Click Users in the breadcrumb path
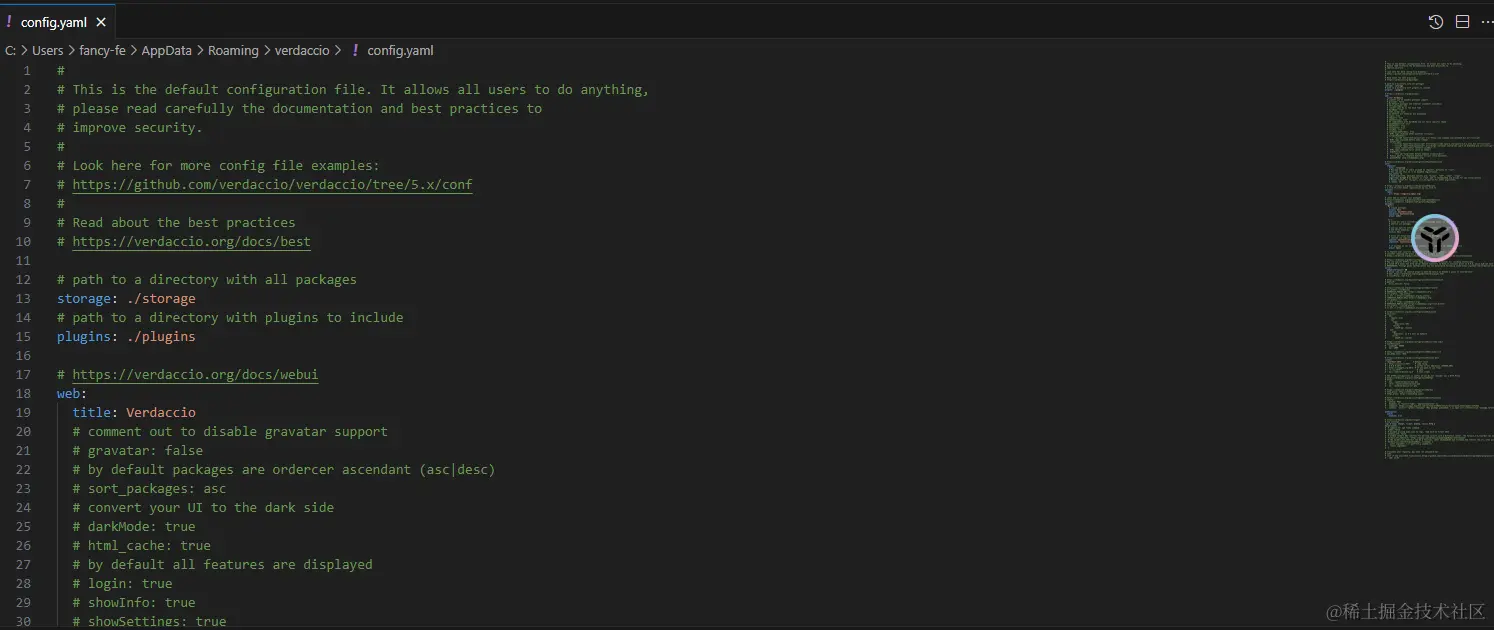This screenshot has width=1494, height=630. (48, 50)
